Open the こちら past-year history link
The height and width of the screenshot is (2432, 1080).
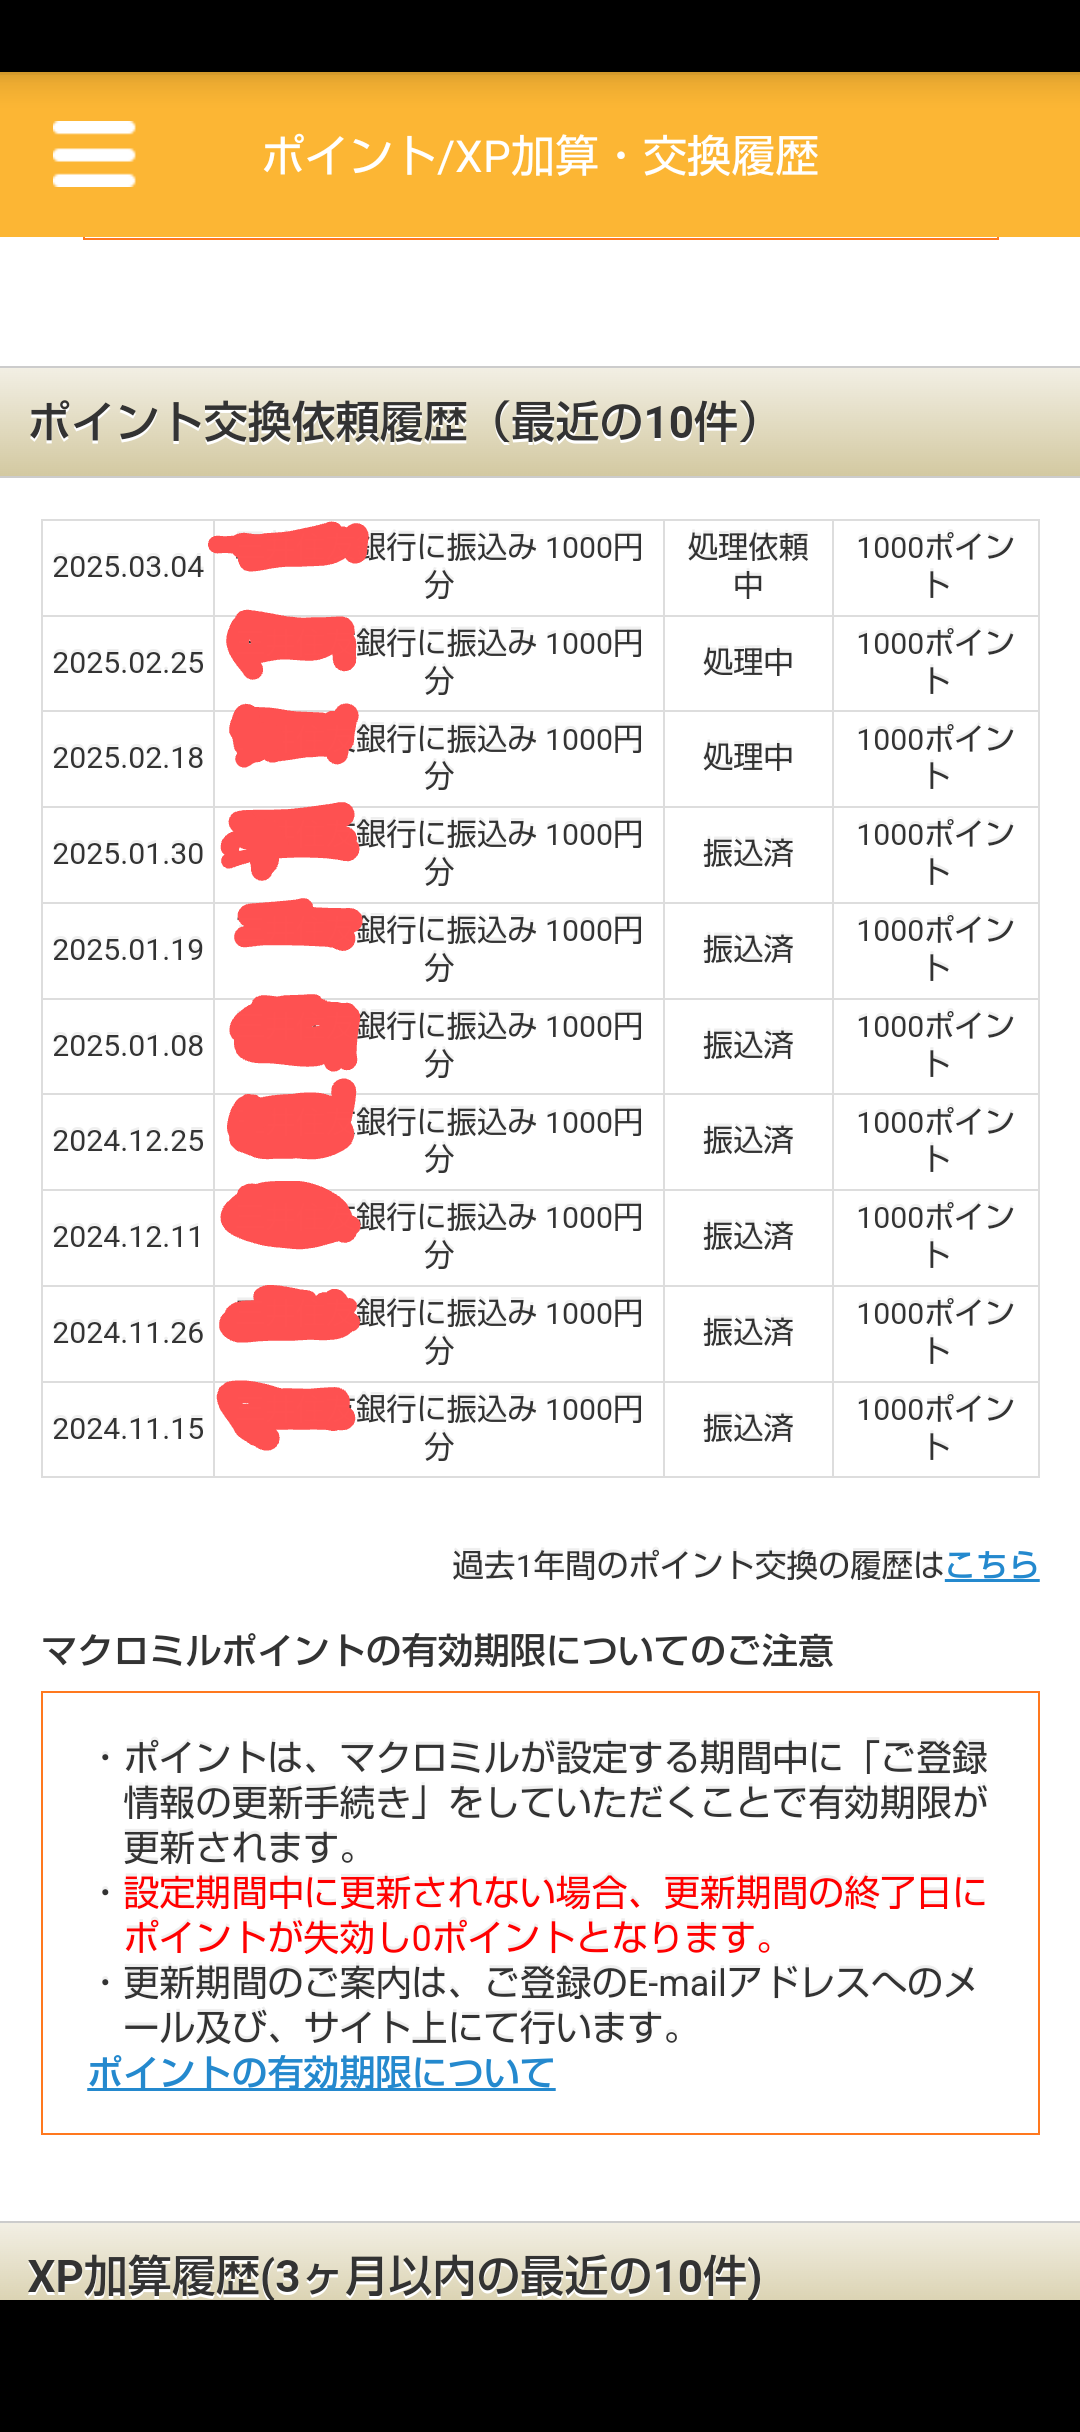click(991, 1564)
